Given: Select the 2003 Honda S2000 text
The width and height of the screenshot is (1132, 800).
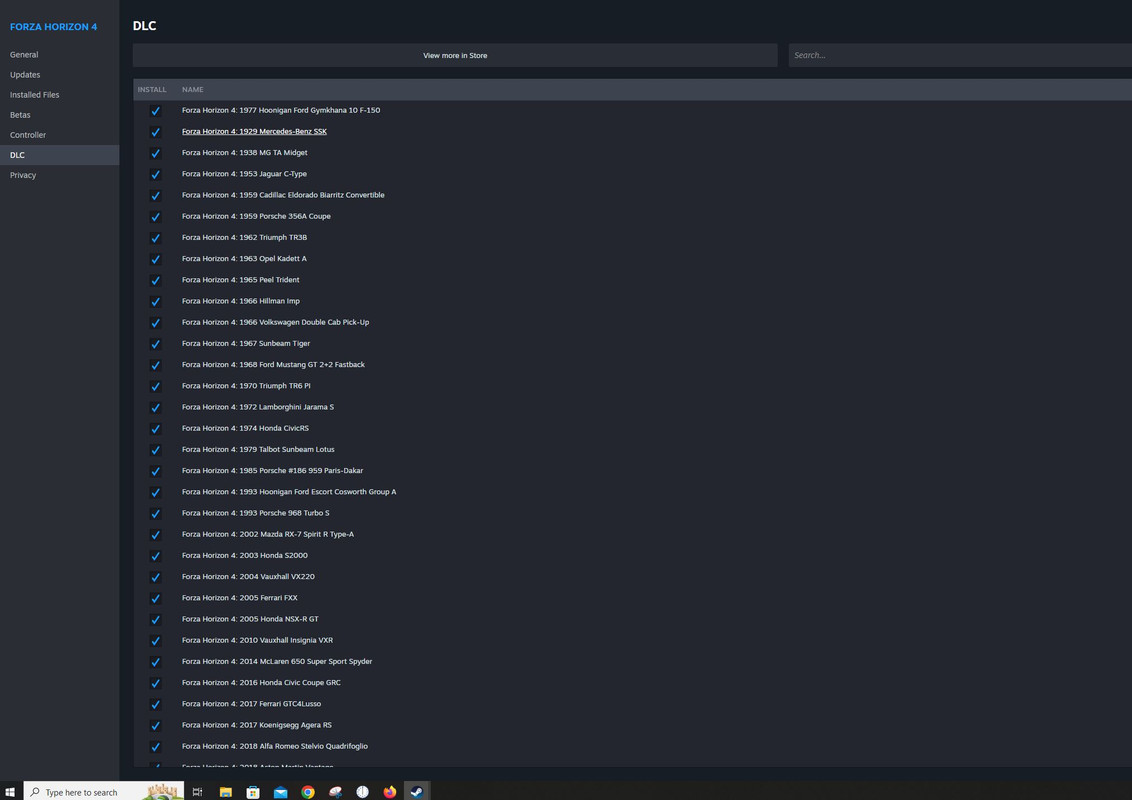Looking at the screenshot, I should [x=245, y=555].
